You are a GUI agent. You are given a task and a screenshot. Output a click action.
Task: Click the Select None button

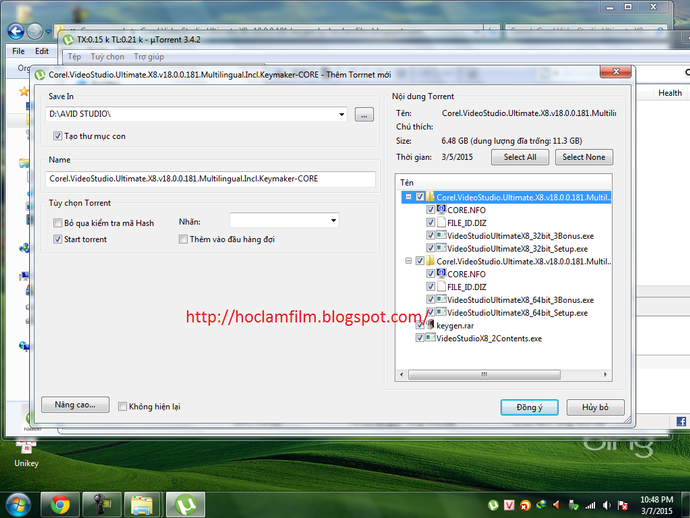(584, 157)
